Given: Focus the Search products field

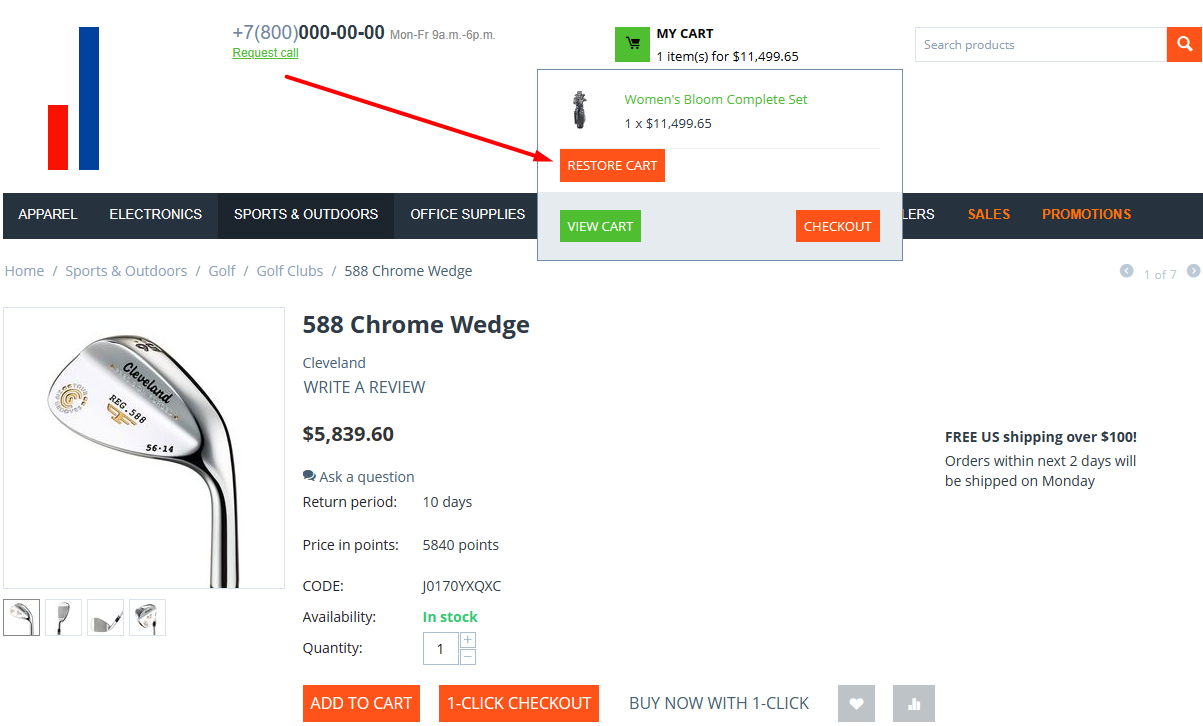Looking at the screenshot, I should [1041, 44].
